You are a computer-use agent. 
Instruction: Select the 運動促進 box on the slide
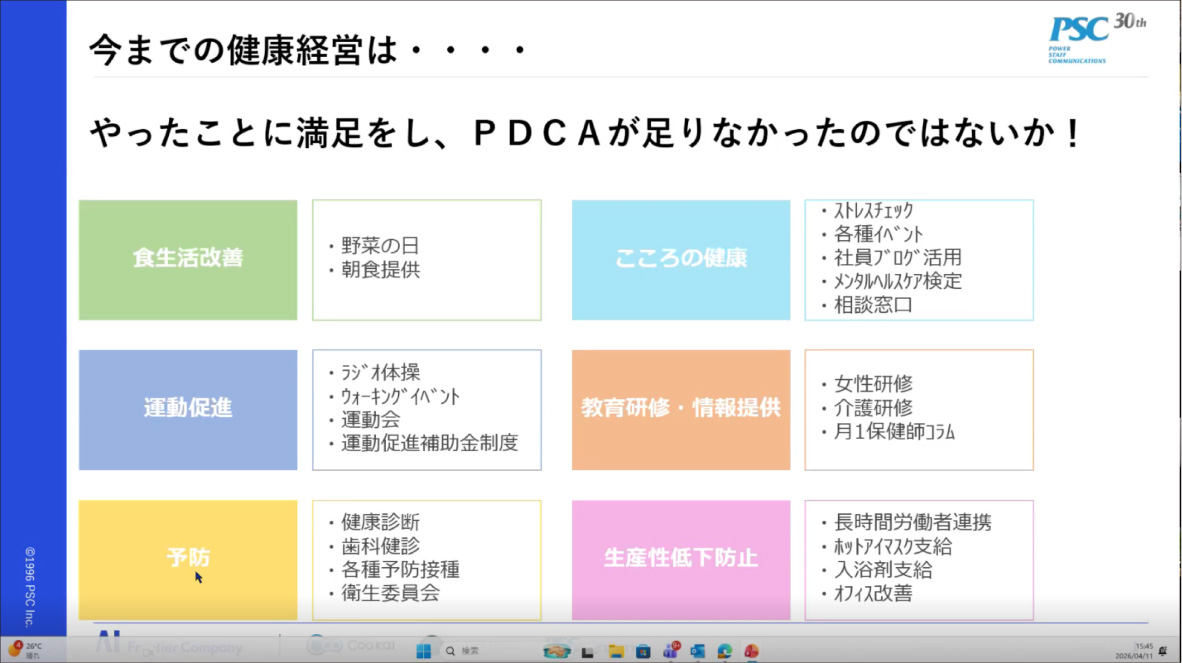point(186,410)
